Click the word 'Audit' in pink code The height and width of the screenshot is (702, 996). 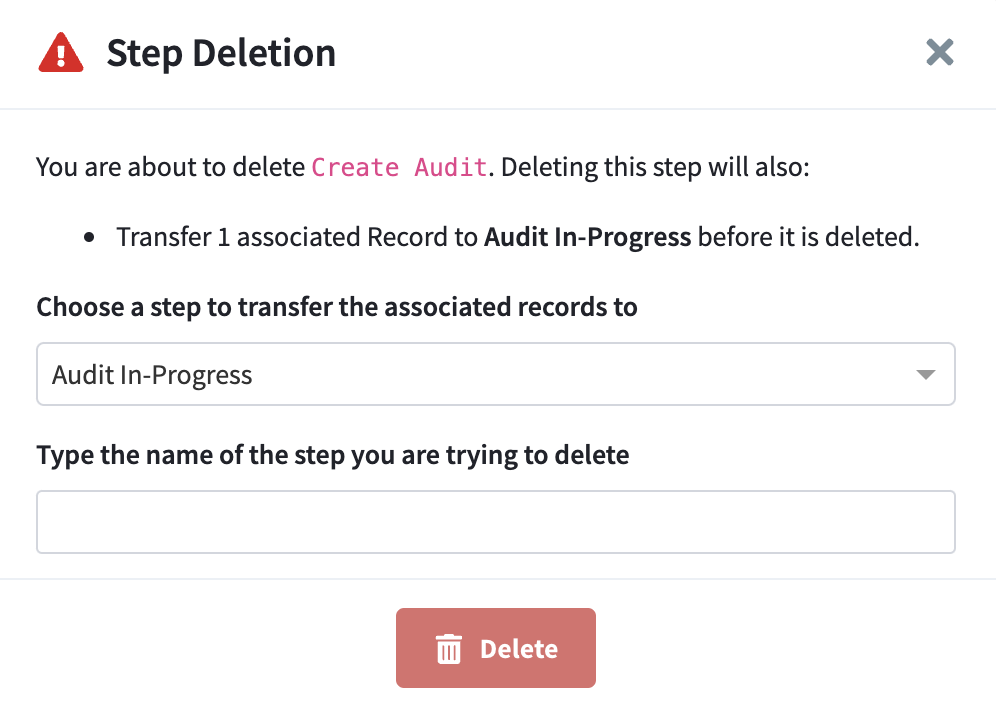tap(450, 167)
